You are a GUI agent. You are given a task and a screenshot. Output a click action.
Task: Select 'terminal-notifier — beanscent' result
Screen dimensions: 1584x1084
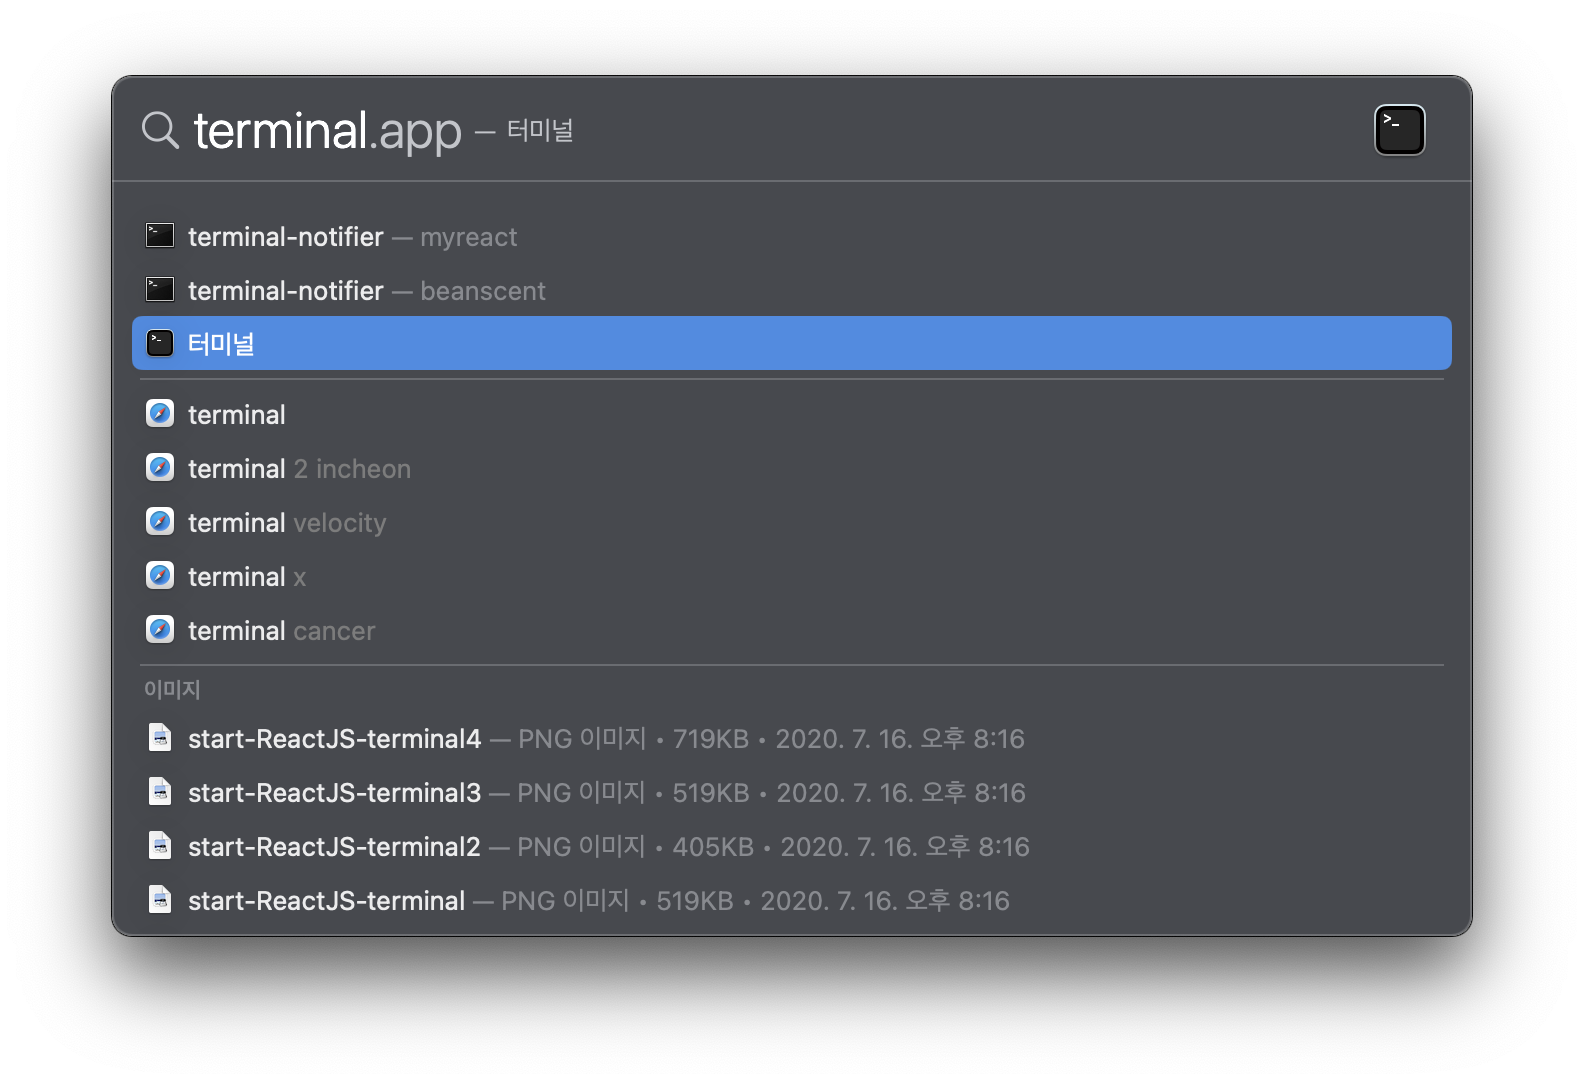792,290
